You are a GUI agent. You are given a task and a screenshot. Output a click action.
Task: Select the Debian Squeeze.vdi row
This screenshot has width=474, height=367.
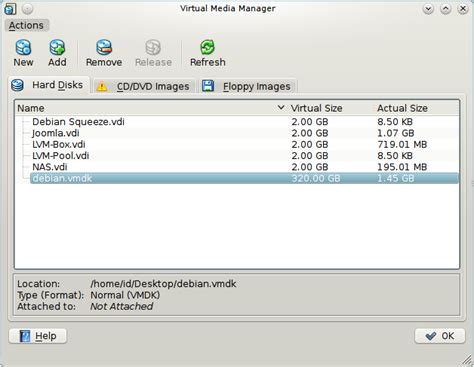[237, 122]
